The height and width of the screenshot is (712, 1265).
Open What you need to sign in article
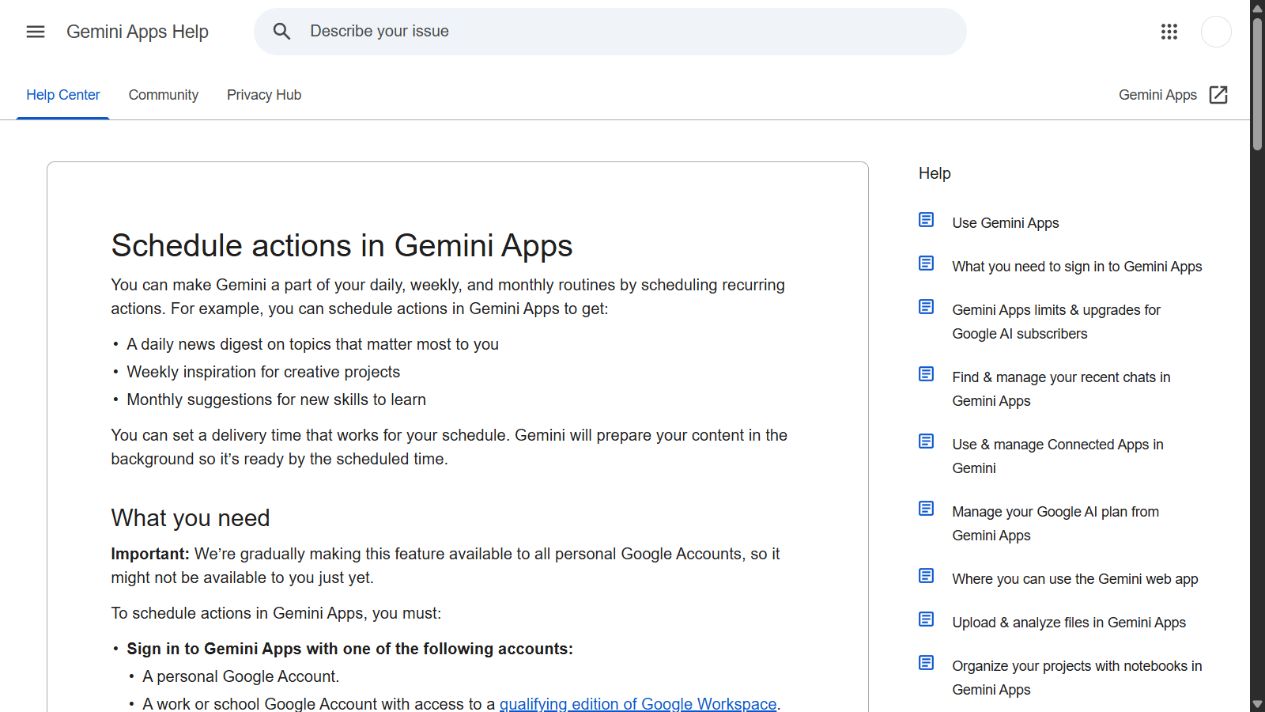[x=1077, y=266]
